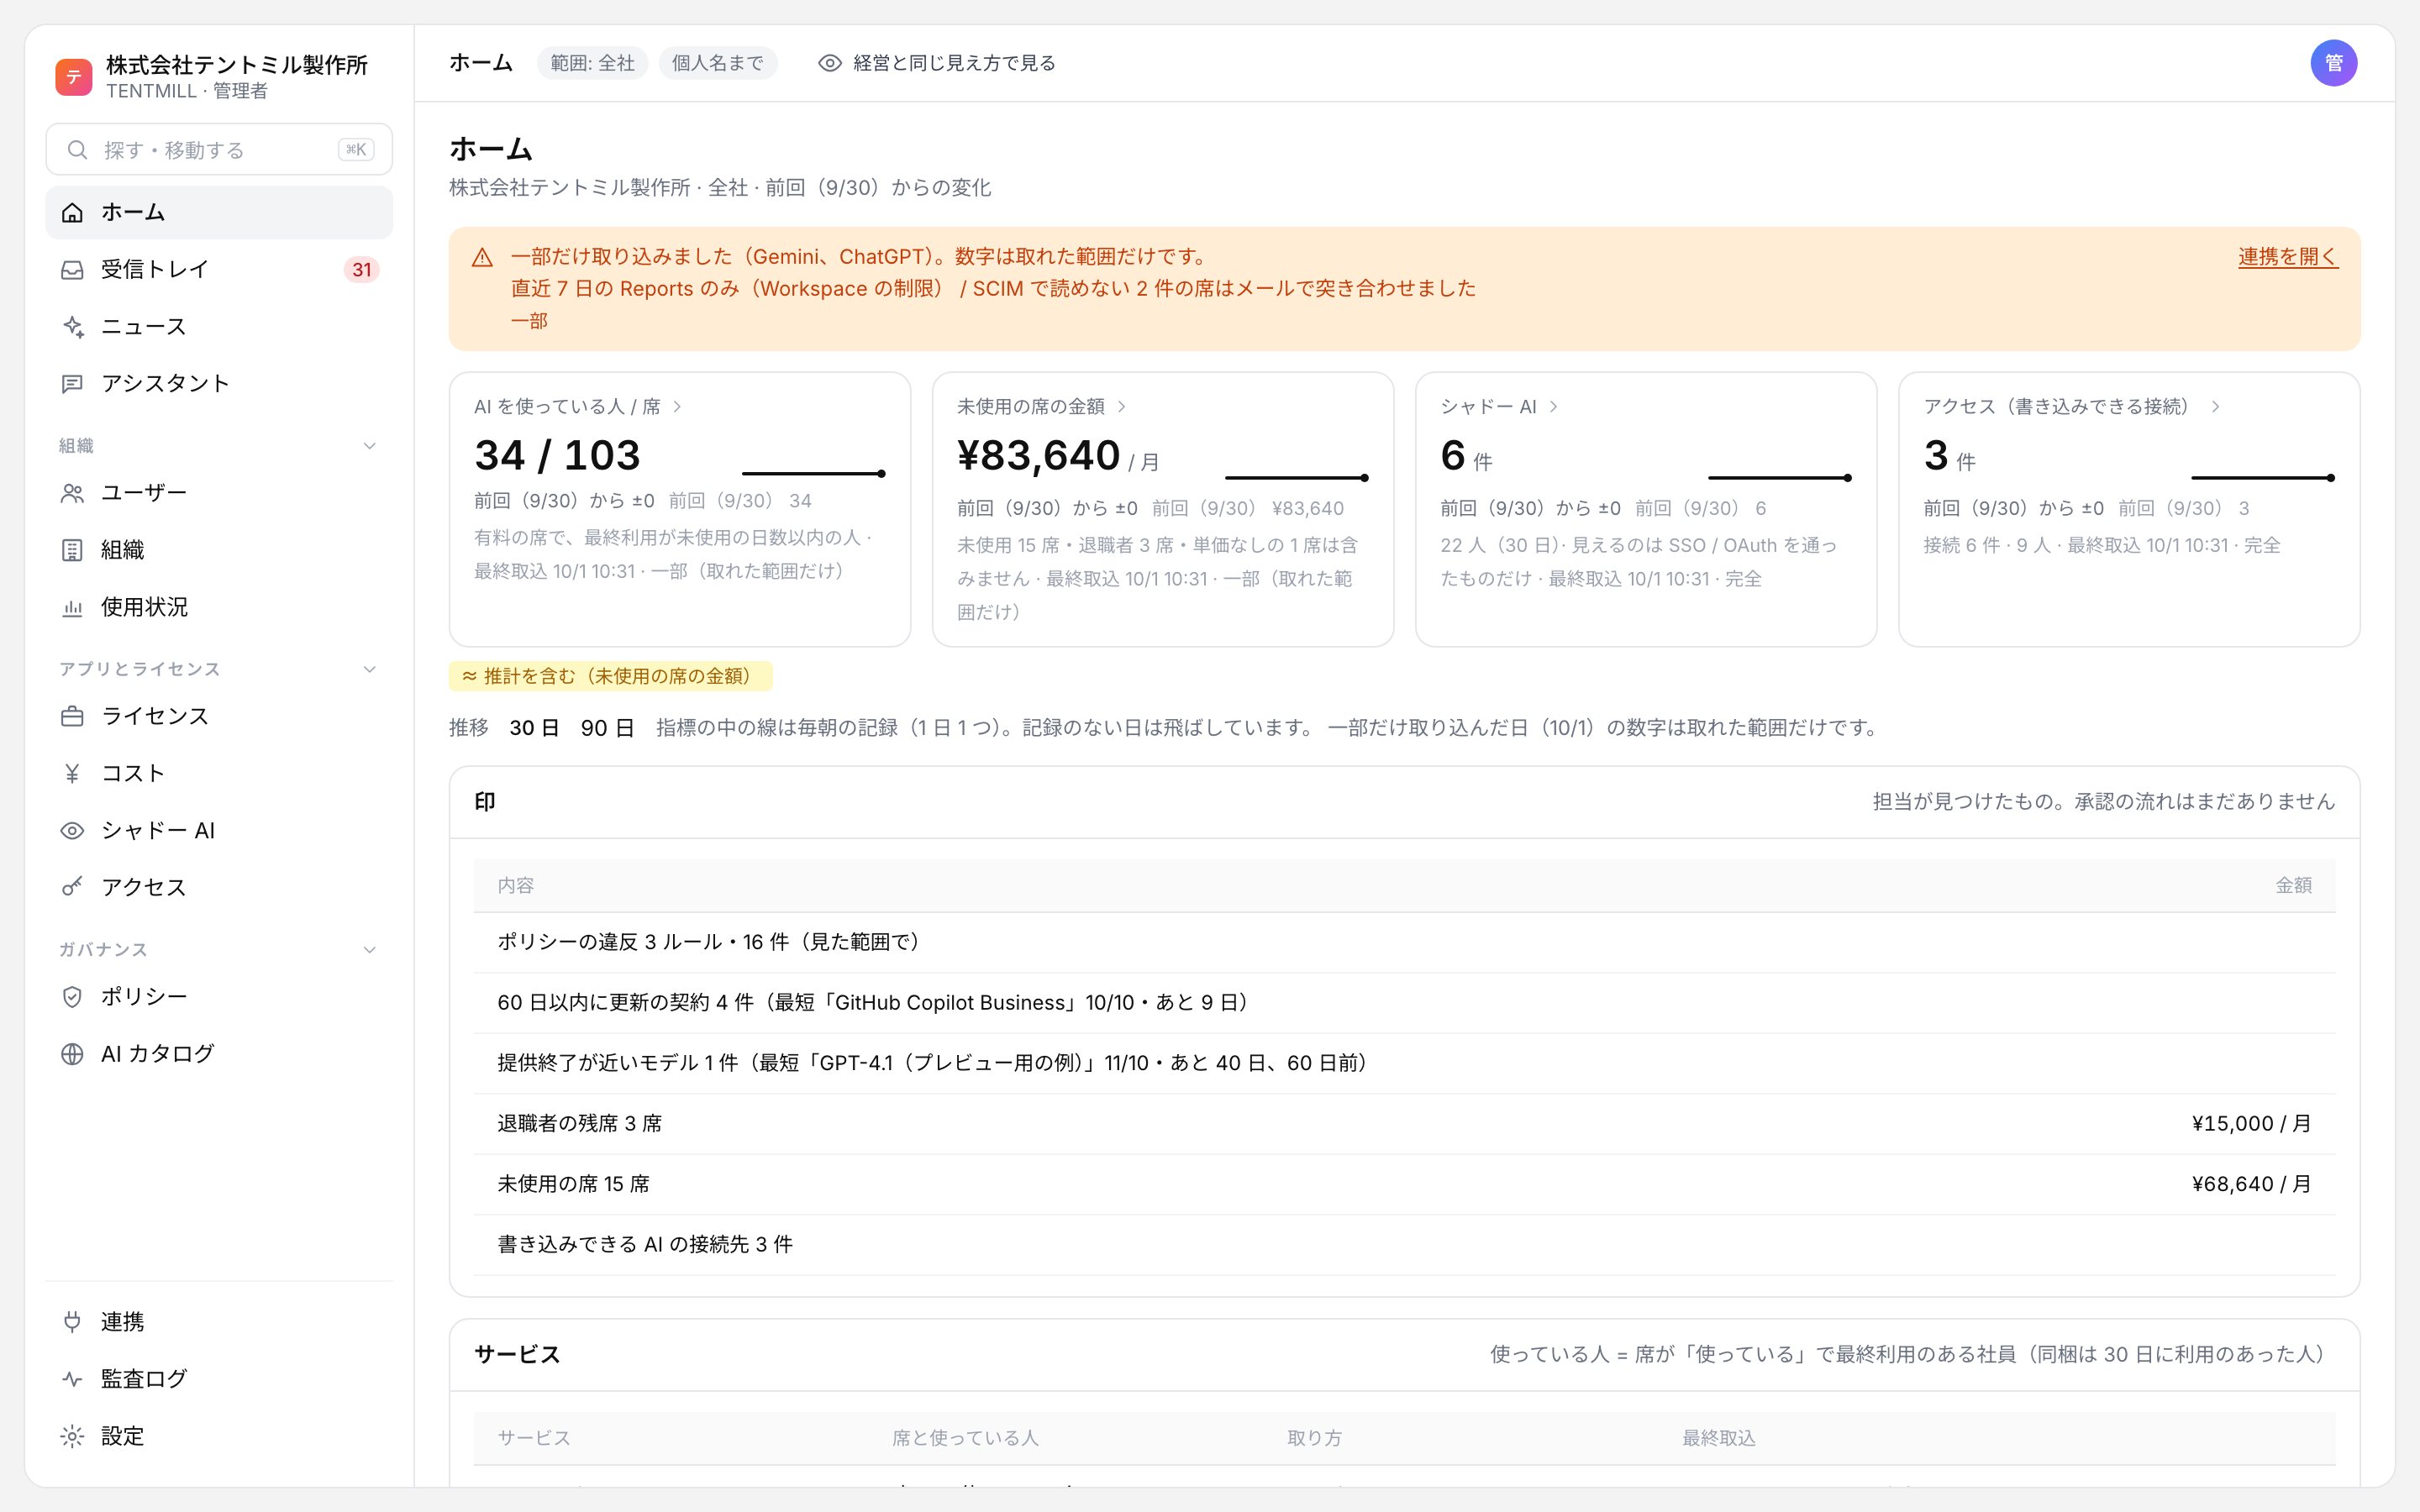Open シャドー AI eye icon in the sidebar
This screenshot has width=2420, height=1512.
pyautogui.click(x=72, y=830)
